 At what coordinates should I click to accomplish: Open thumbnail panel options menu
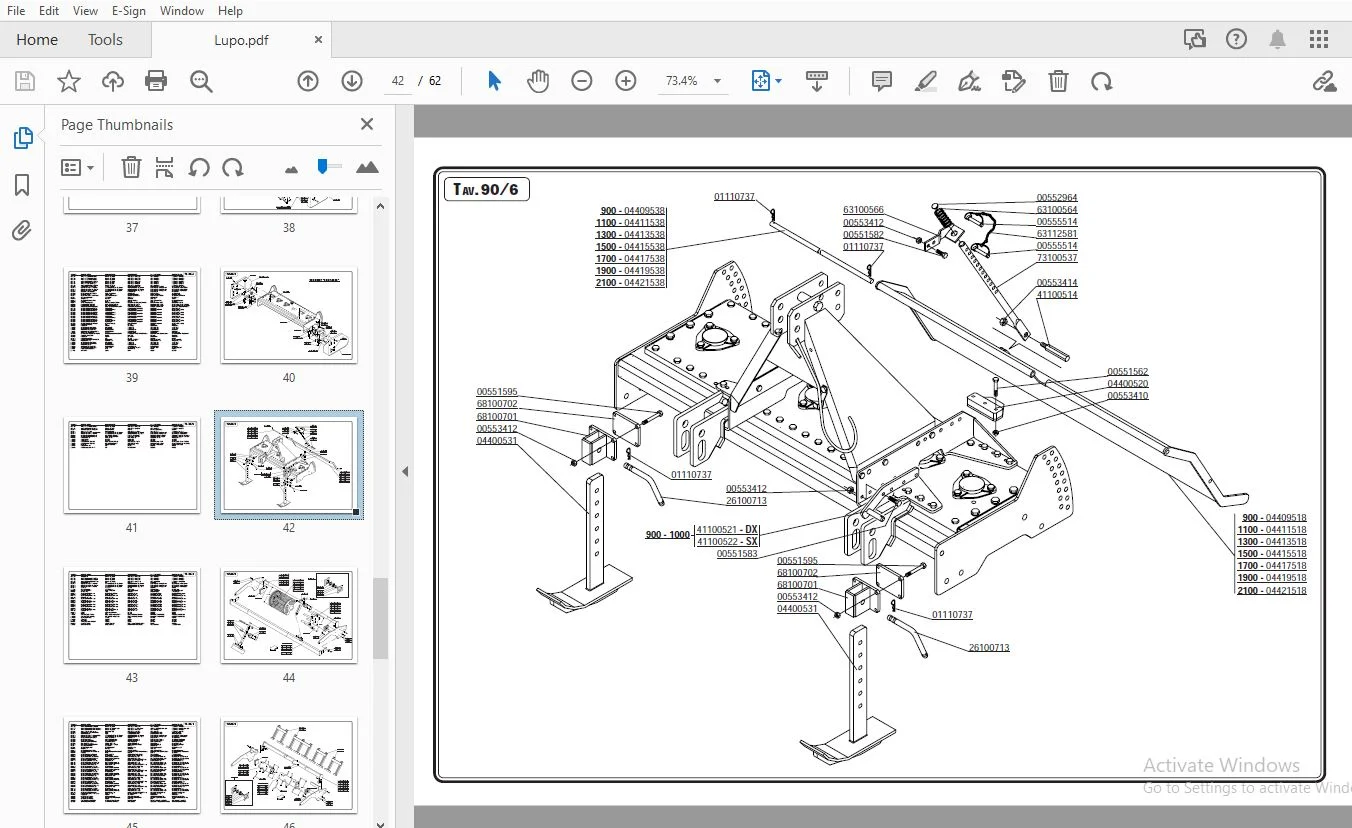pyautogui.click(x=77, y=167)
